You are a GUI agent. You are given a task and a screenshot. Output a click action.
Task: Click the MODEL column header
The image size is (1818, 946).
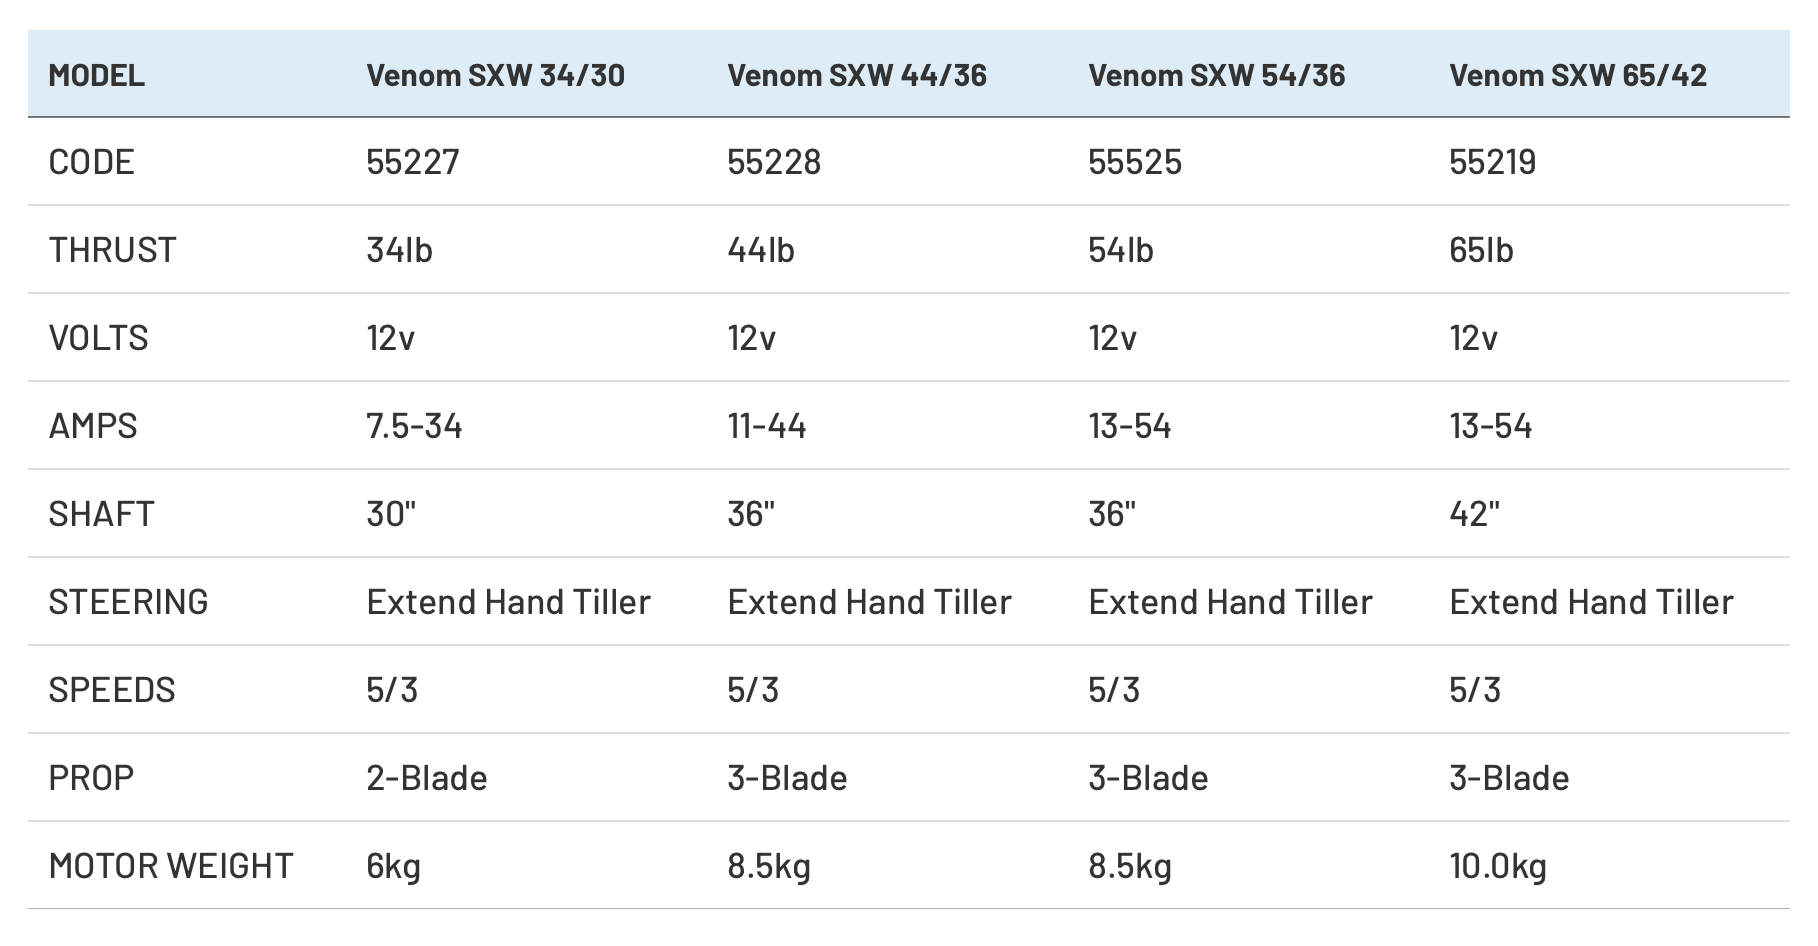click(x=97, y=76)
